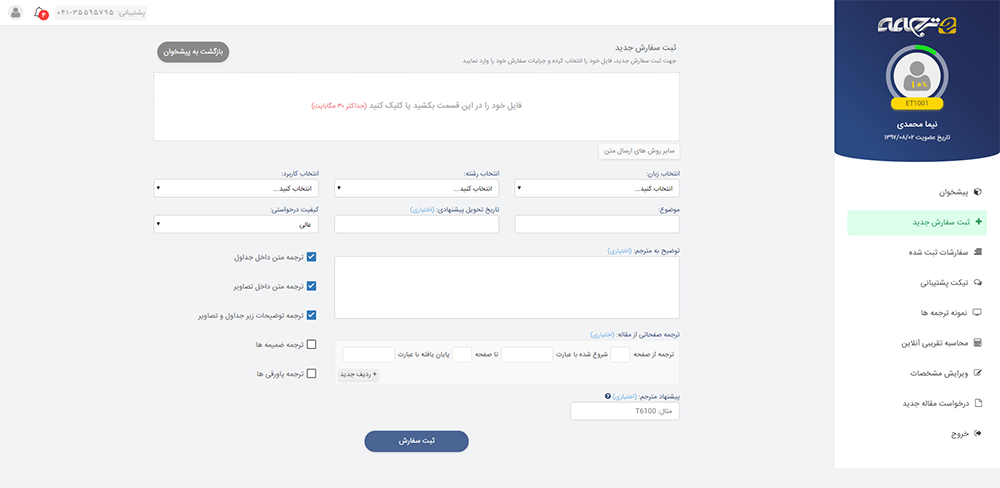Click the document icon beside درخواست مقاله جدید
Viewport: 1000px width, 488px height.
pyautogui.click(x=980, y=403)
